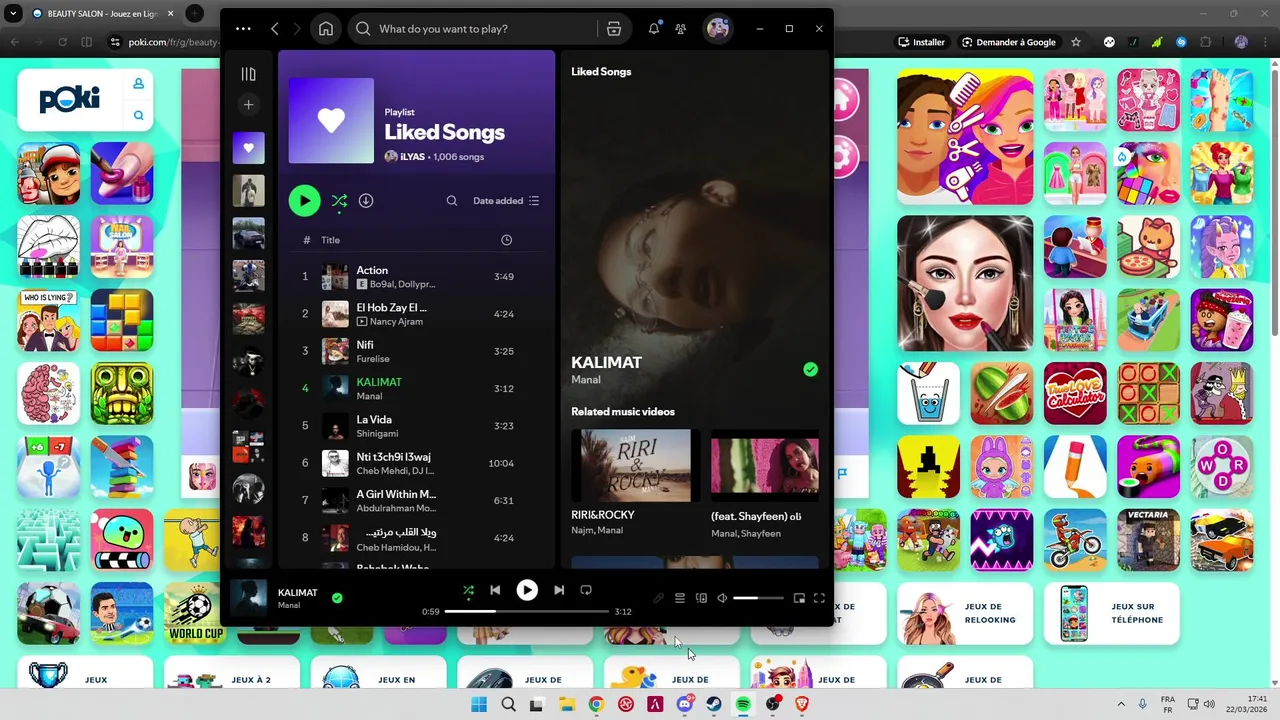The width and height of the screenshot is (1280, 720).
Task: Seek using the song progress bar
Action: click(527, 611)
